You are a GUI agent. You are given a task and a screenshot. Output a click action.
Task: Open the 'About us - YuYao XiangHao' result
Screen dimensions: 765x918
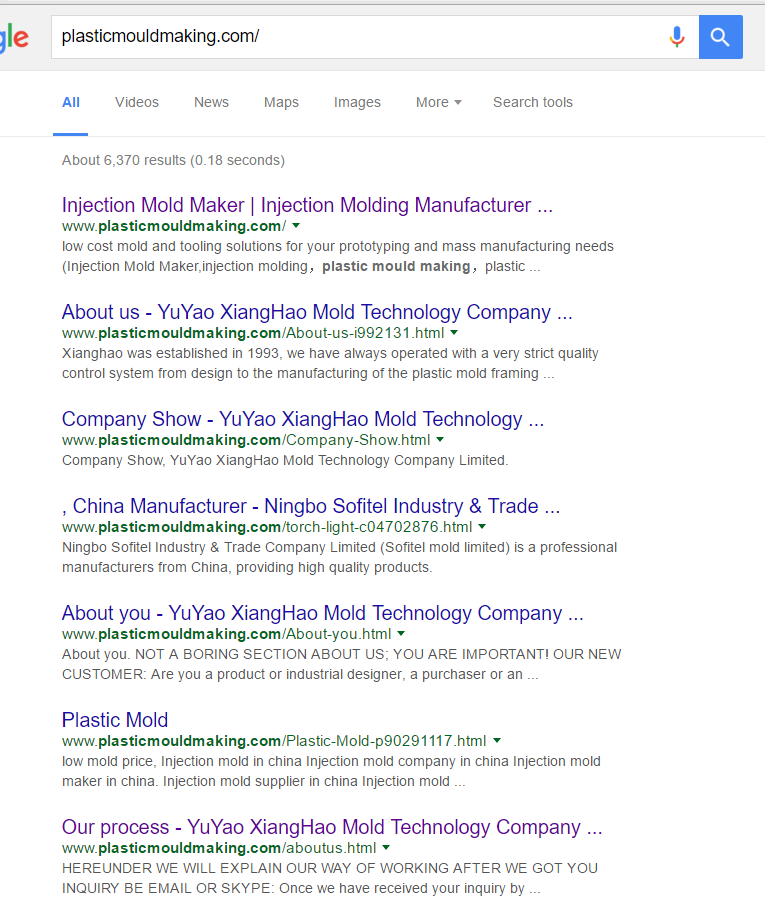click(317, 312)
